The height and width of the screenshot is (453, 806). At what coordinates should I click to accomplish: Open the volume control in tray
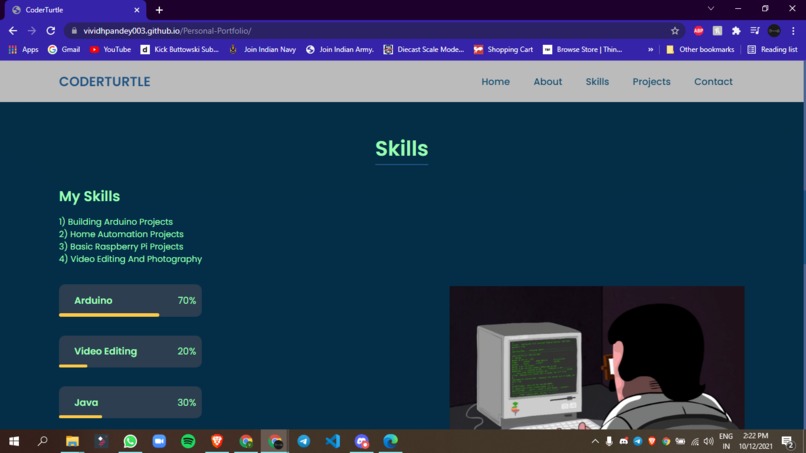[x=708, y=441]
